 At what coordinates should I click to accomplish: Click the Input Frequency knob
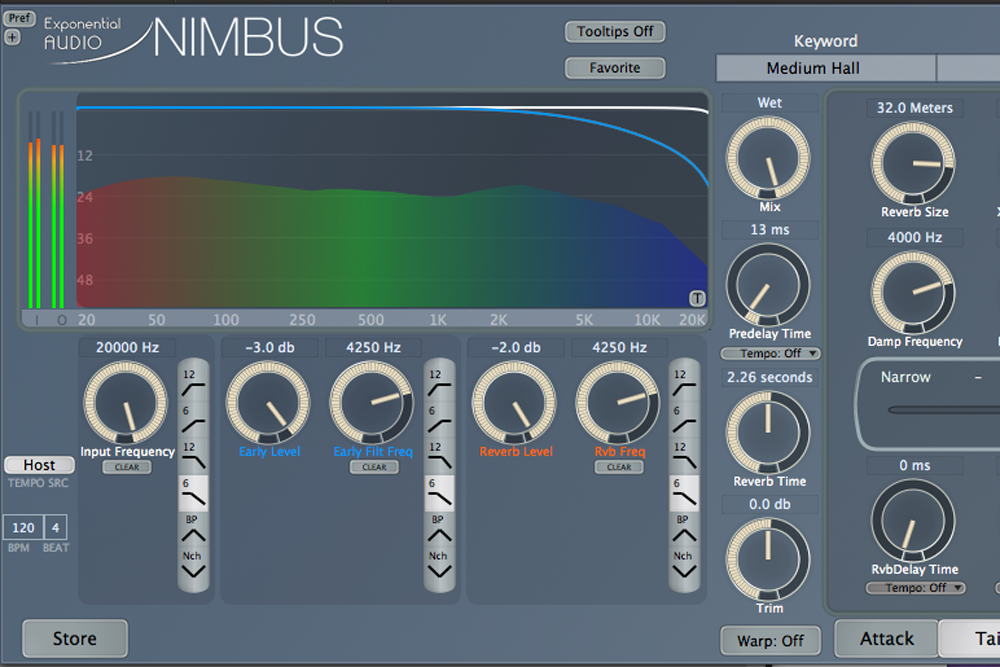click(126, 402)
